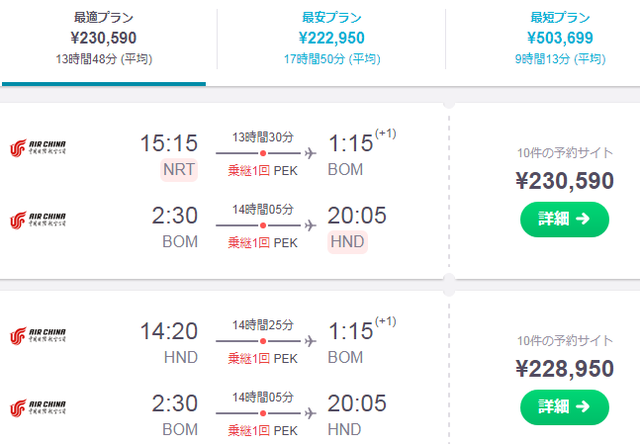Click airplane icon on 13時間30分 route line
Viewport: 640px width, 444px height.
310,153
